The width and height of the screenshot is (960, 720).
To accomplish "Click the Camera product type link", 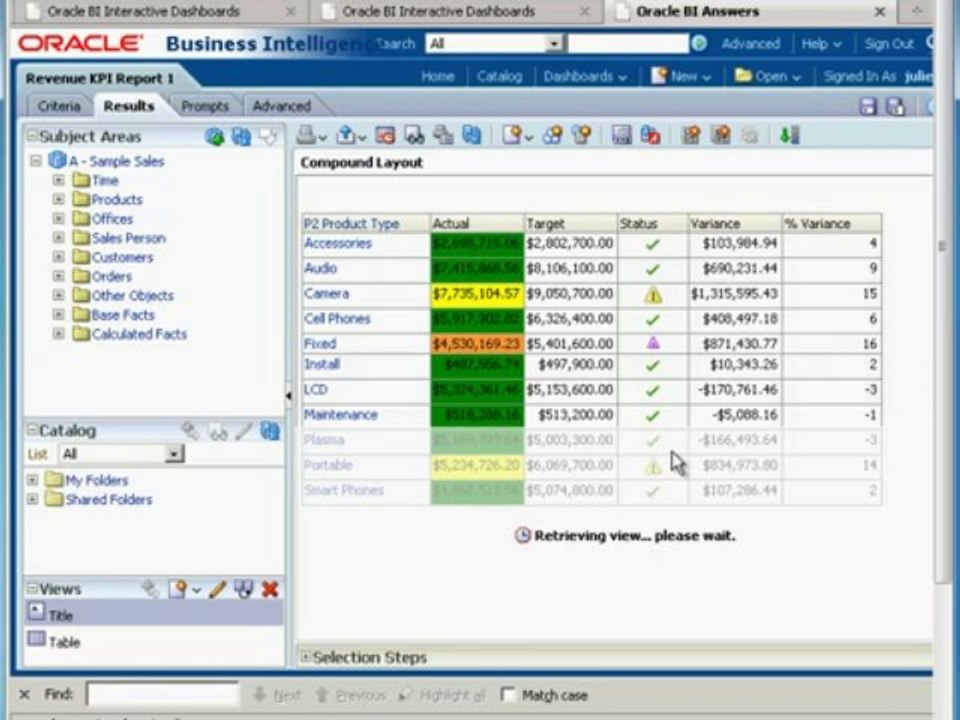I will 326,293.
